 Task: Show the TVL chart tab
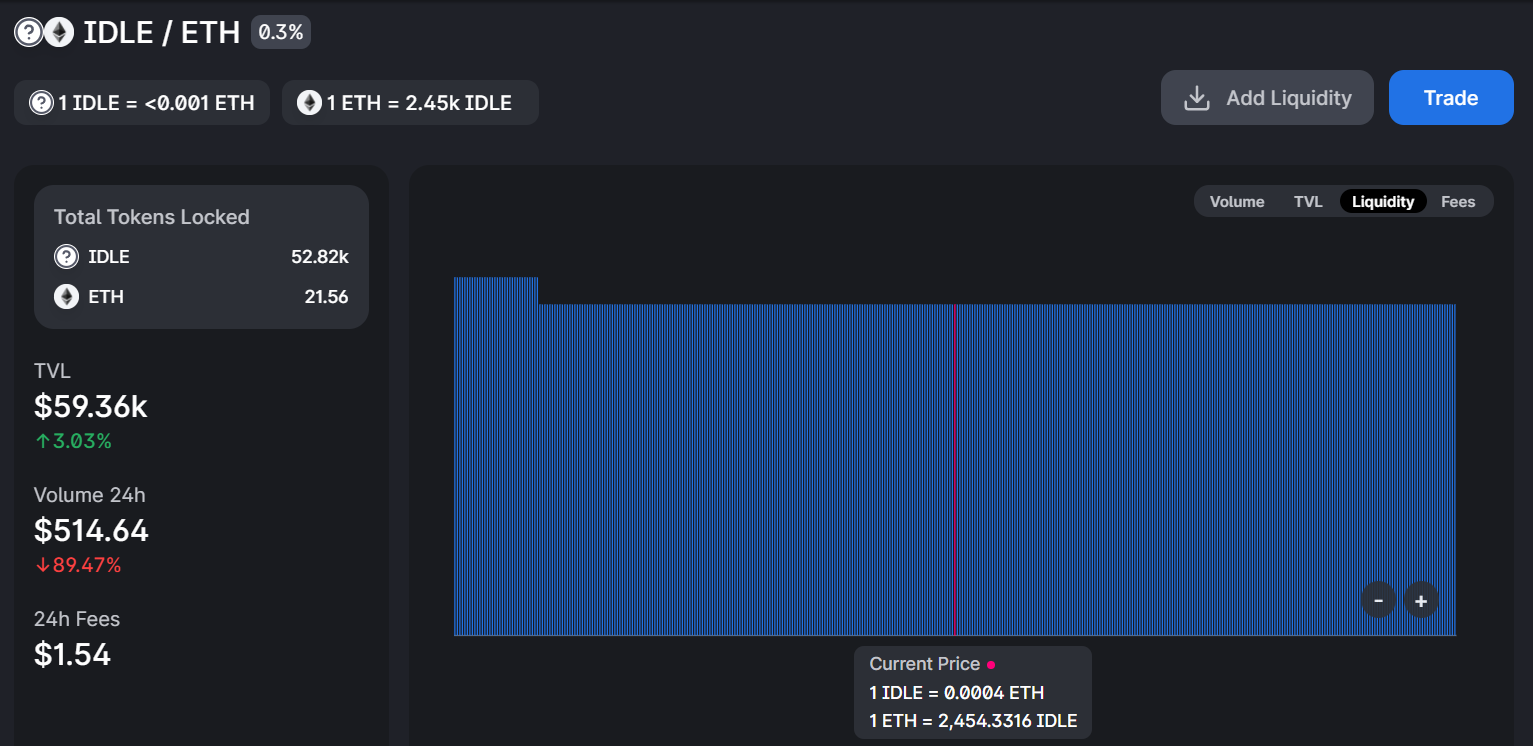1307,202
